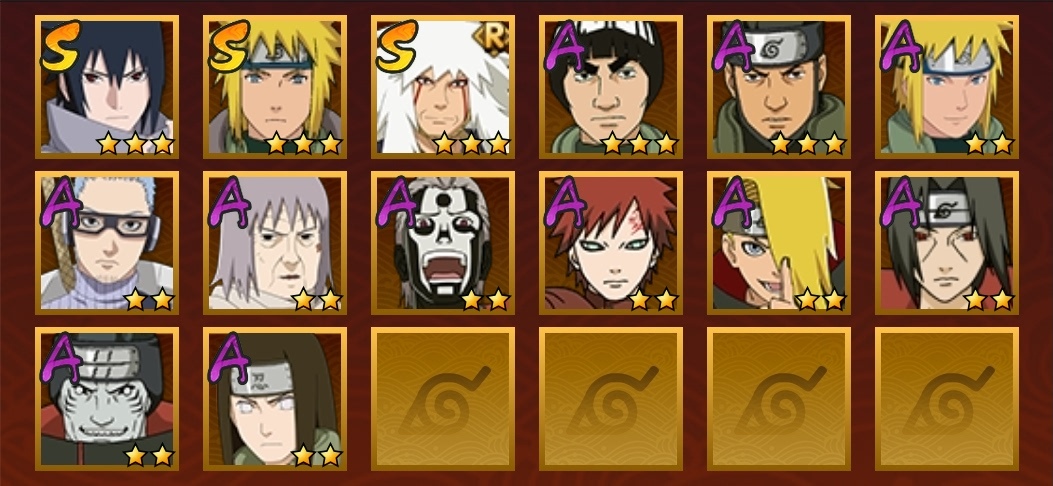Pick the elderly gray-haired Chiyo card
This screenshot has width=1053, height=486.
click(x=275, y=242)
